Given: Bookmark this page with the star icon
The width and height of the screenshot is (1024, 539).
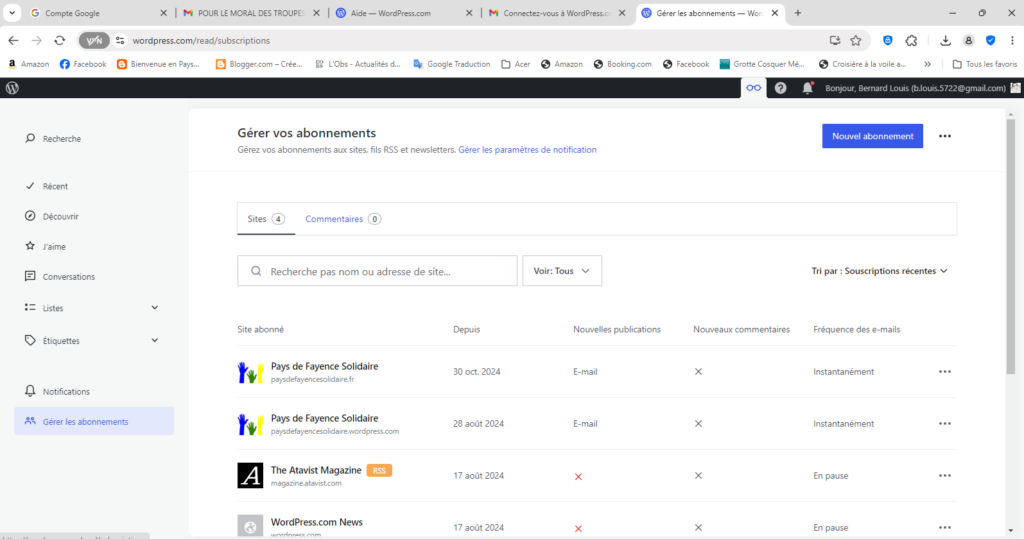Looking at the screenshot, I should 856,40.
